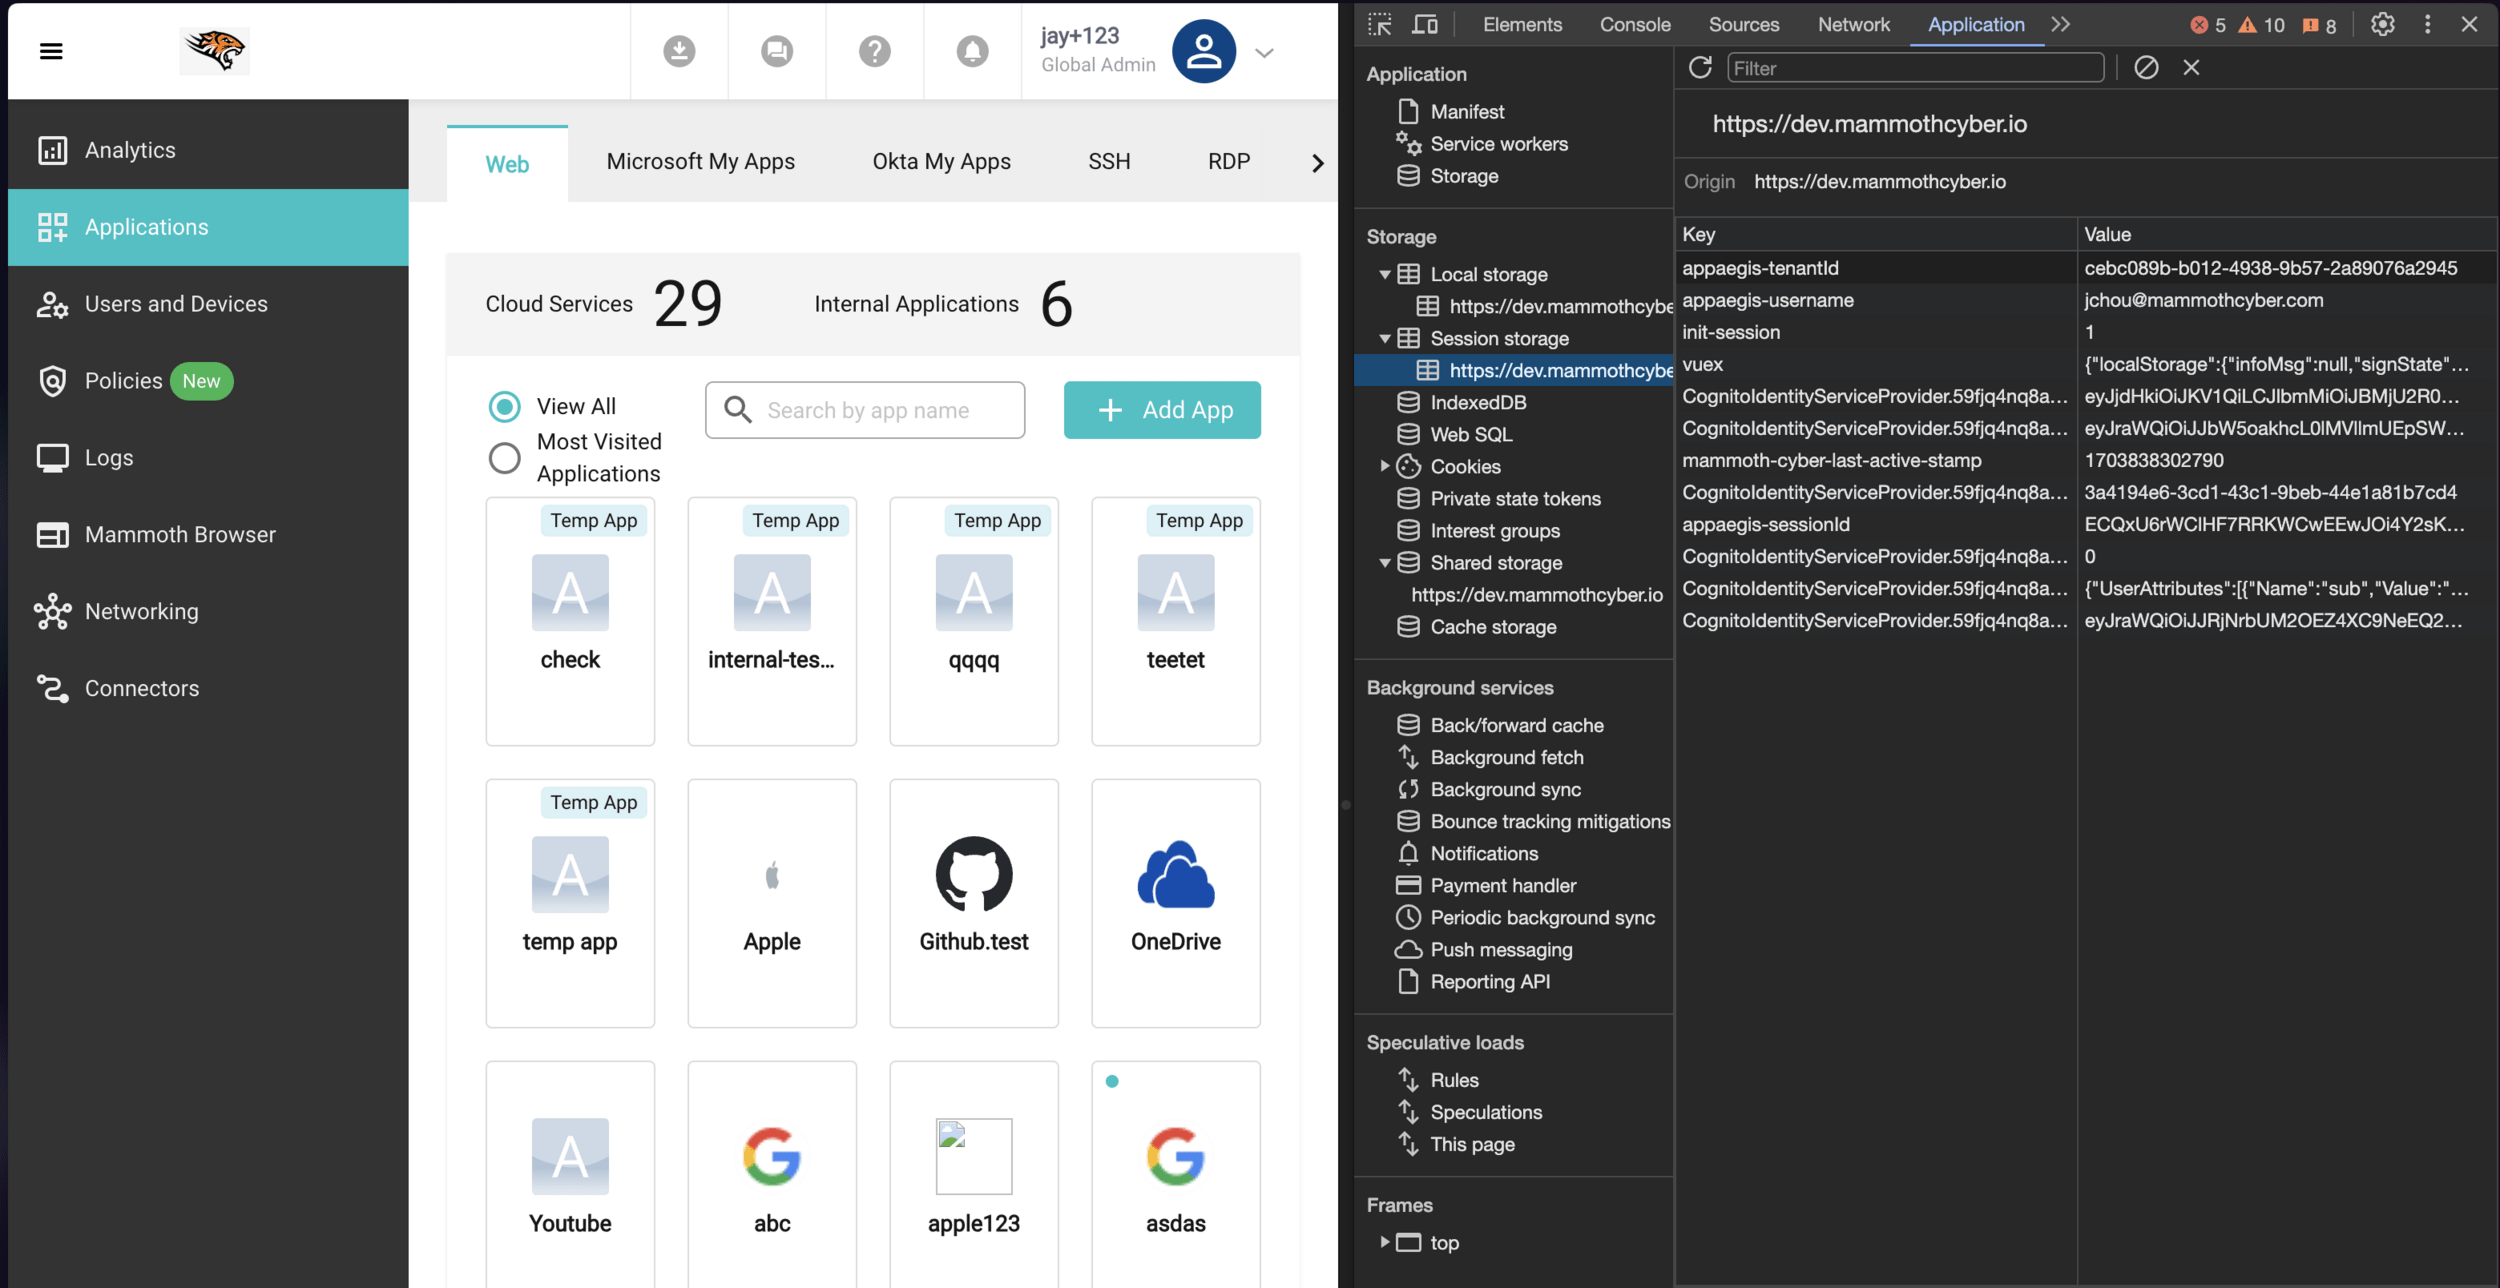The height and width of the screenshot is (1288, 2500).
Task: Open the notifications bell icon
Action: [x=972, y=51]
